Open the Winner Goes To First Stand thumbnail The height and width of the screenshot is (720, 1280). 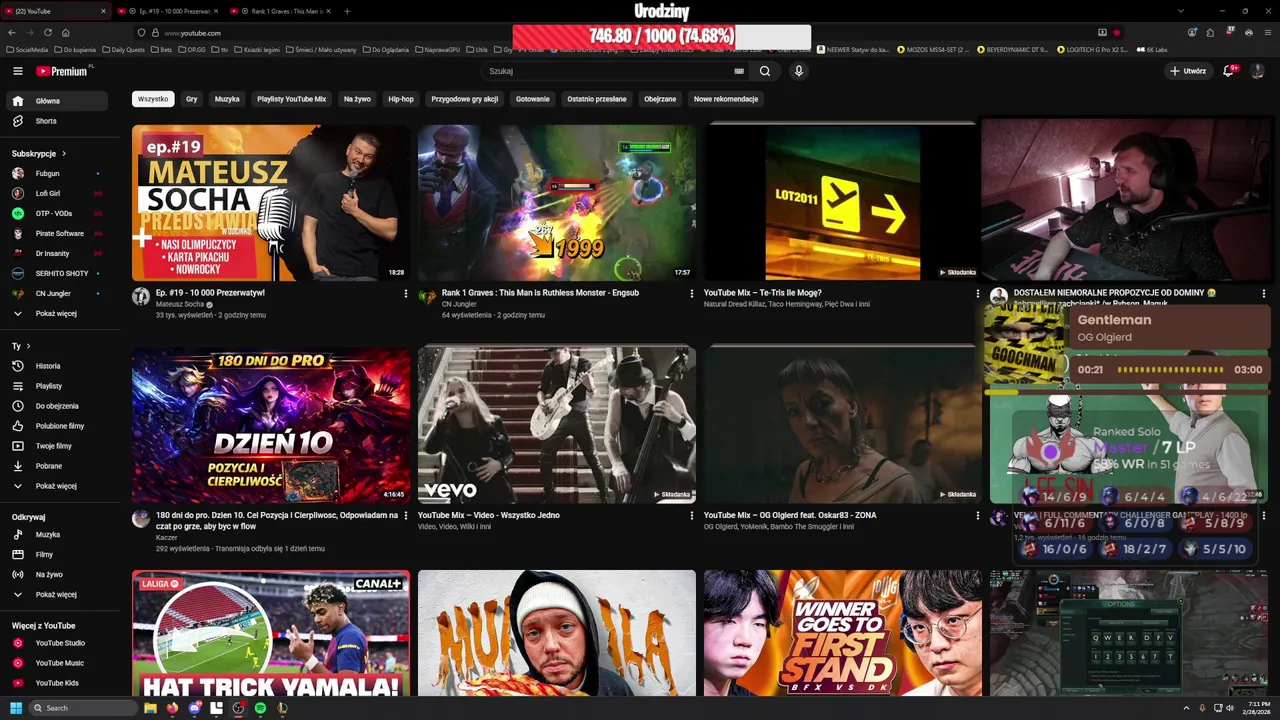coord(843,633)
